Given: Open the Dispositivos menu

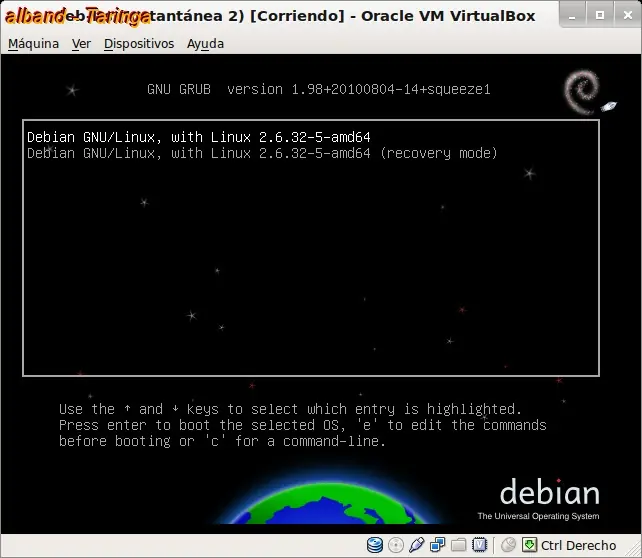Looking at the screenshot, I should click(139, 44).
